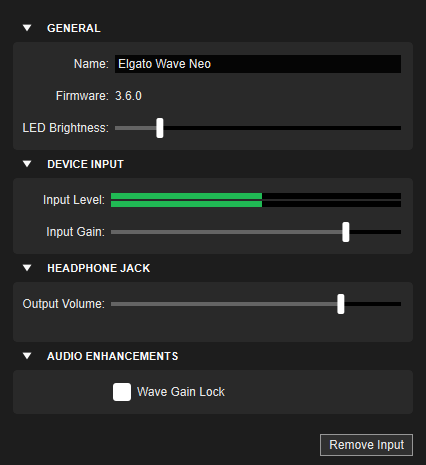Click the HEADPHONE JACK header label
Image resolution: width=426 pixels, height=465 pixels.
point(99,268)
